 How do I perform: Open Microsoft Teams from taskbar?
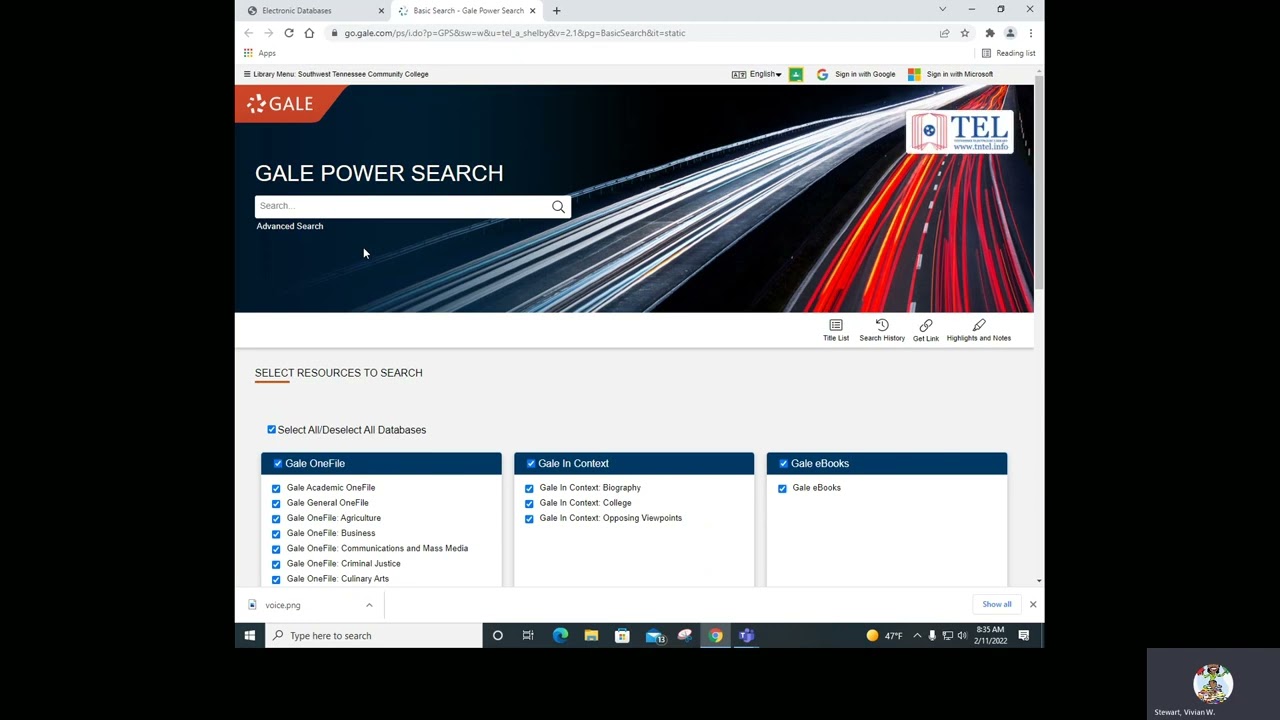747,635
